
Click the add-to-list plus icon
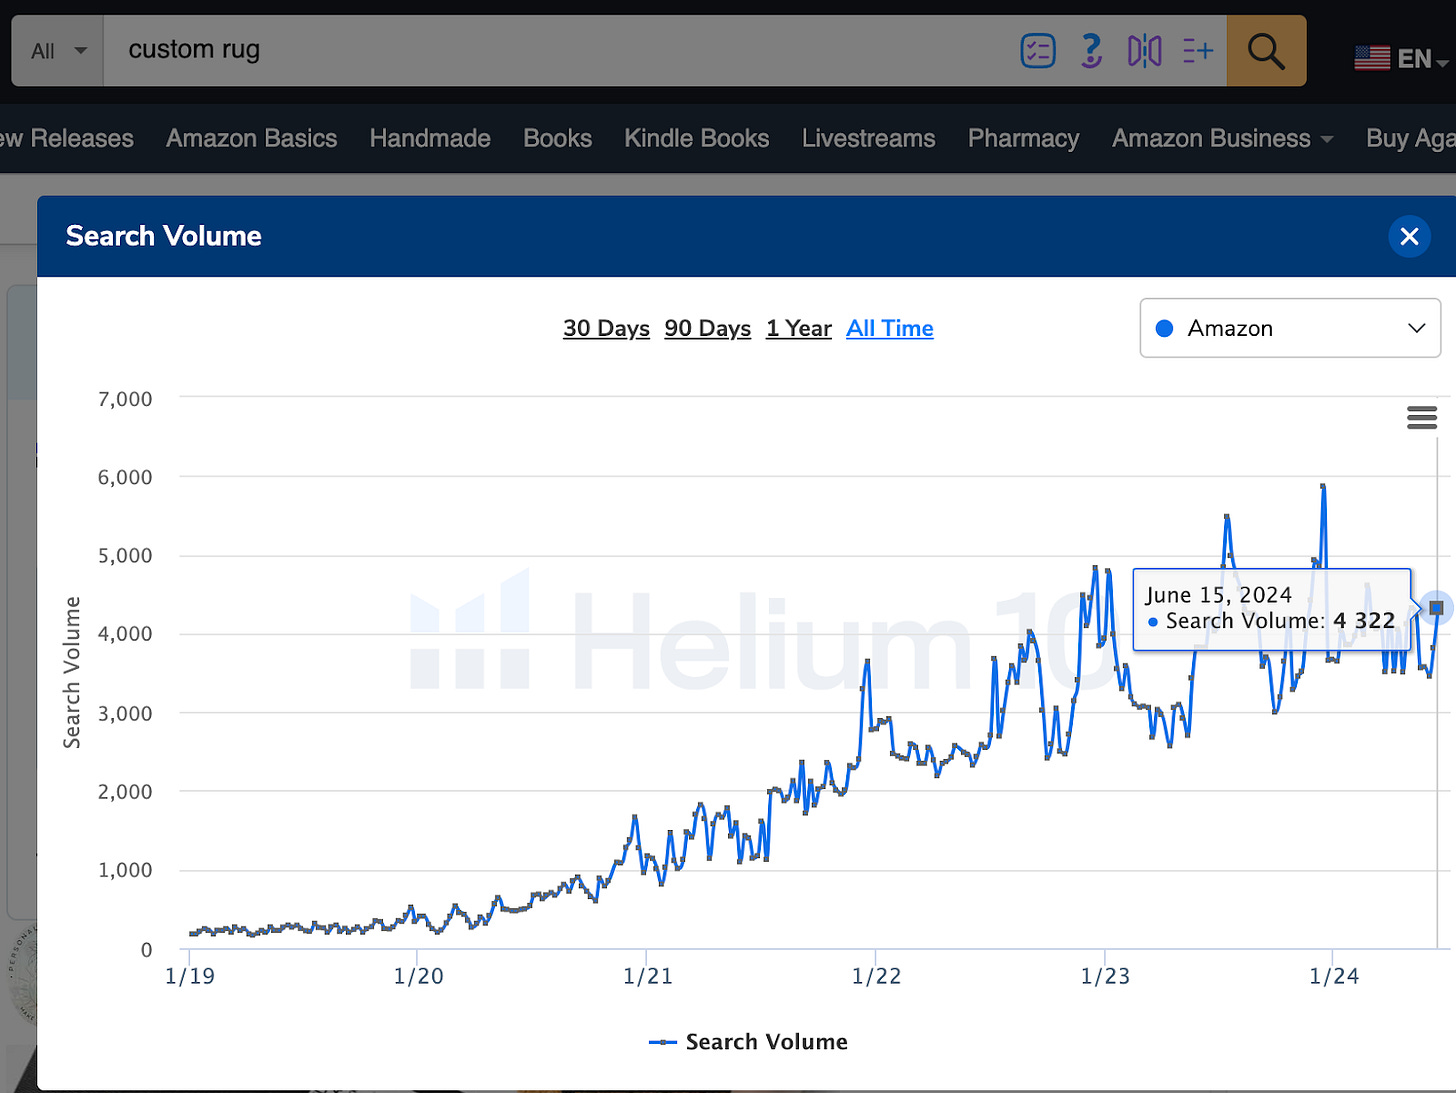1198,50
